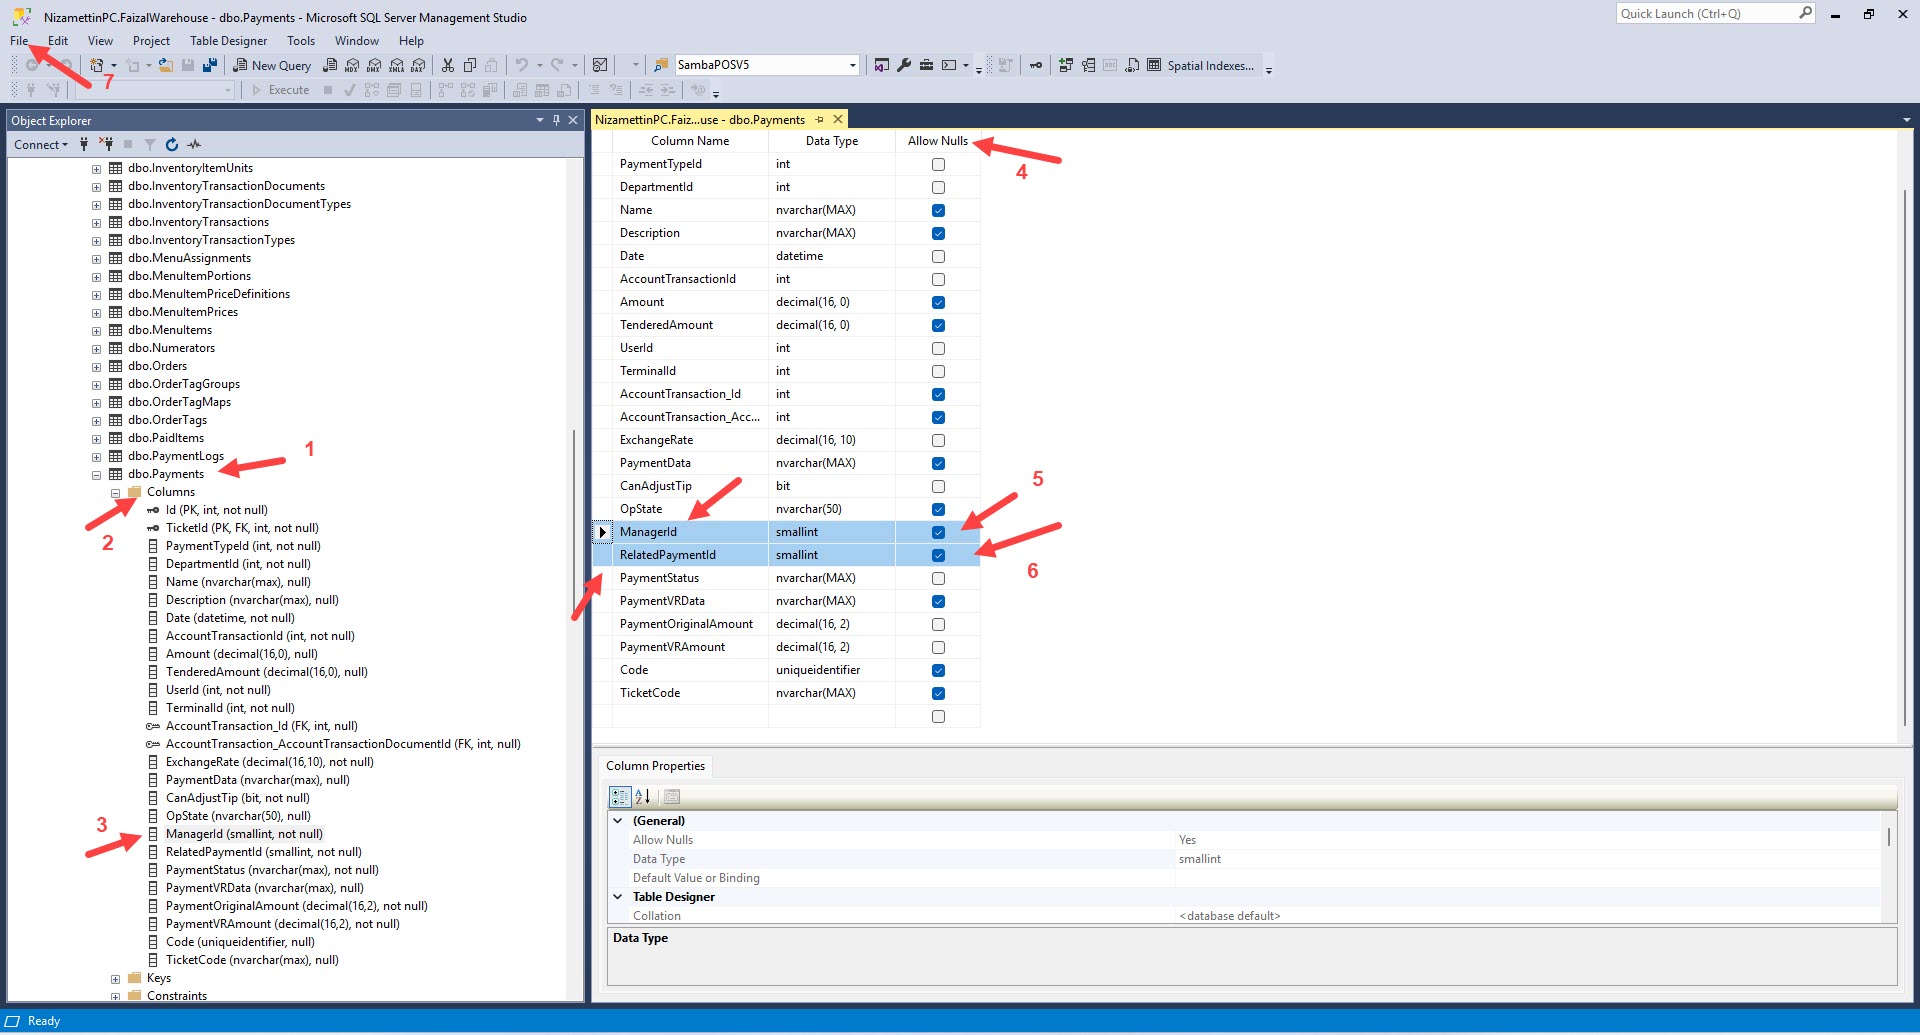Image resolution: width=1920 pixels, height=1035 pixels.
Task: Refresh the Object Explorer tree
Action: 172,145
